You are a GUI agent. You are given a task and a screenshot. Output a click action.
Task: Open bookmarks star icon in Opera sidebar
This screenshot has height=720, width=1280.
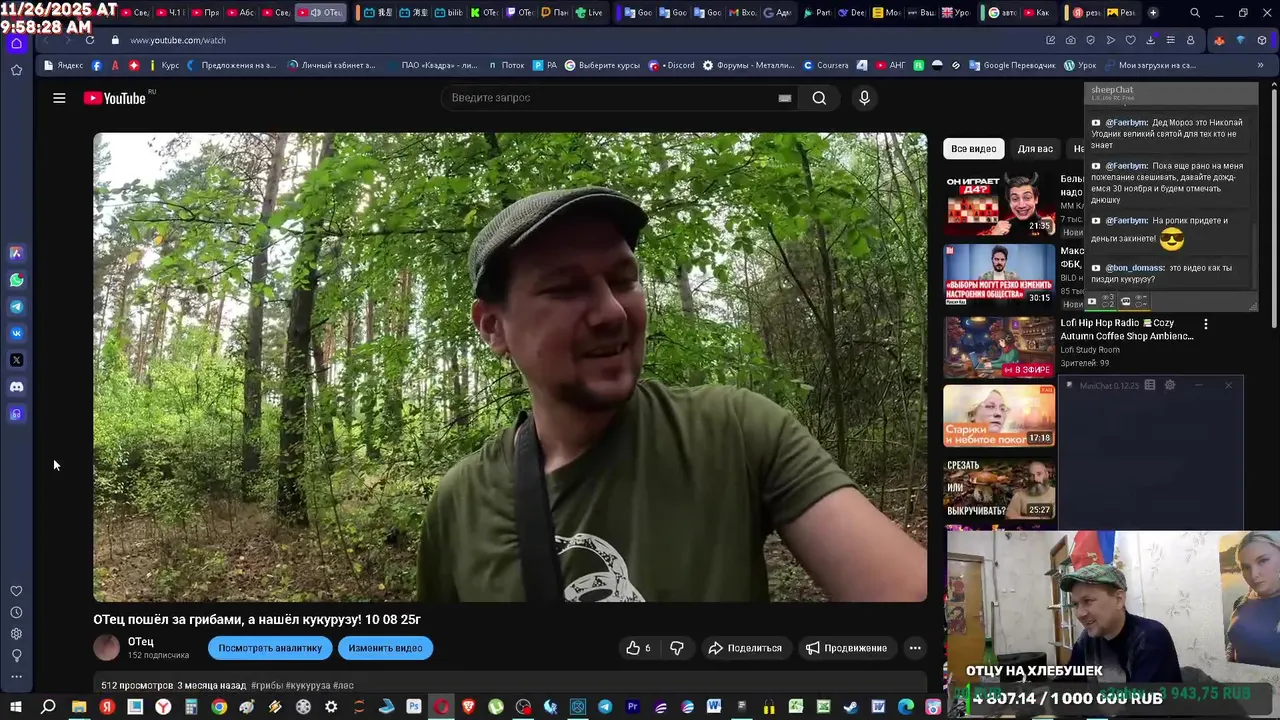coord(16,70)
